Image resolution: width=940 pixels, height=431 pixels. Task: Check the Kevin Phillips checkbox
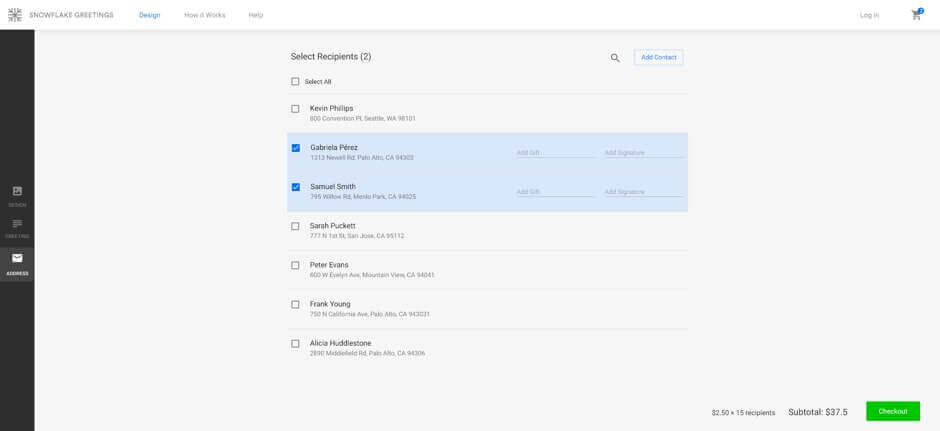[295, 109]
